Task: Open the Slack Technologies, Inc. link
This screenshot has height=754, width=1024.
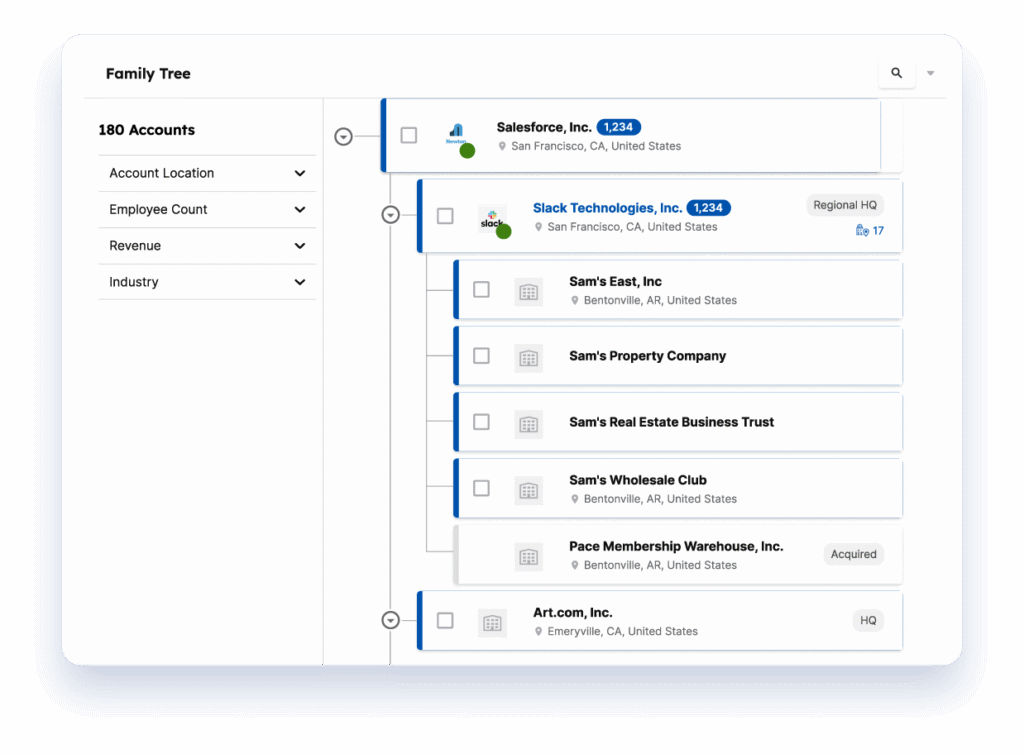Action: [x=607, y=208]
